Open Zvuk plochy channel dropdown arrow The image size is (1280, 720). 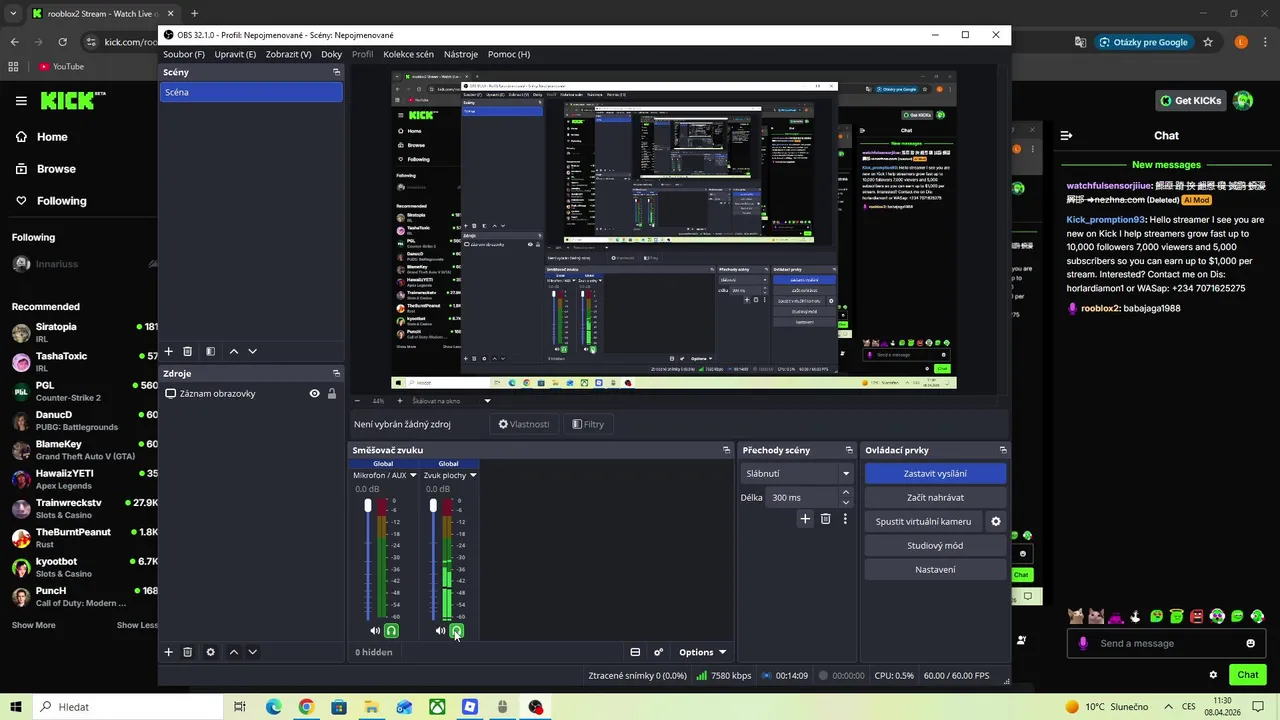473,475
